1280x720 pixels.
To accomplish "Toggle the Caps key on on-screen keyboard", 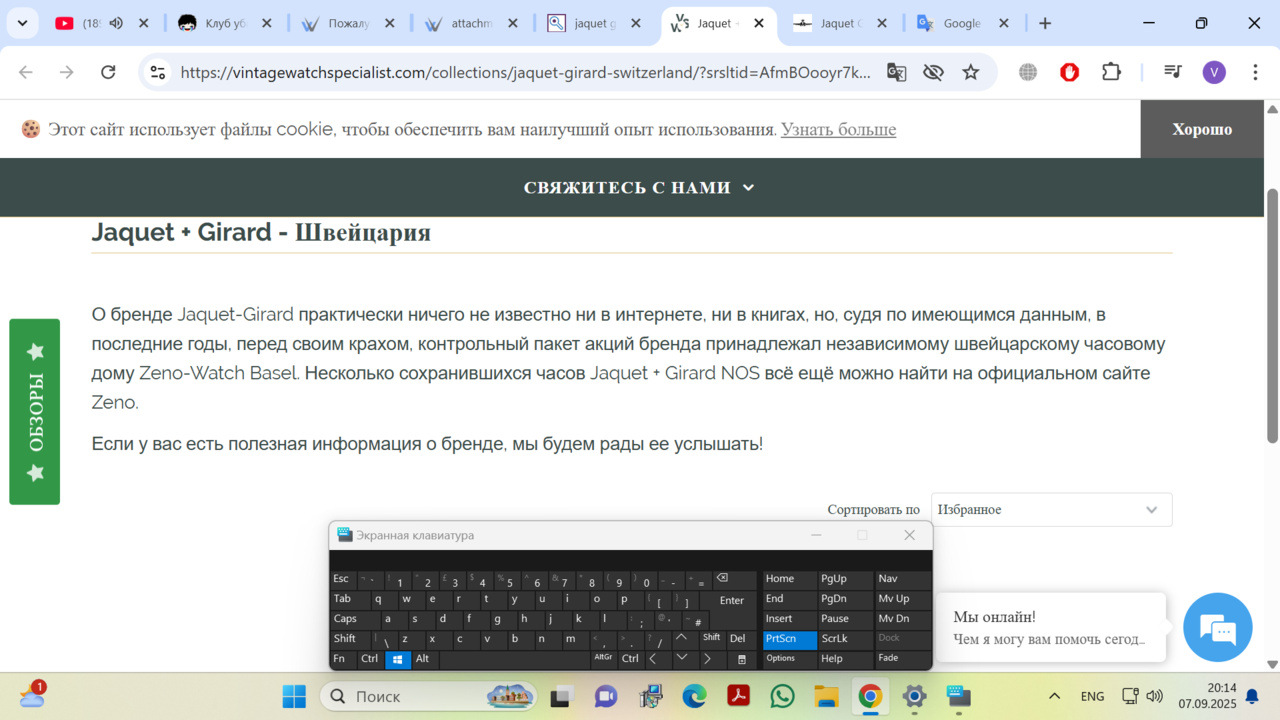I will (345, 619).
